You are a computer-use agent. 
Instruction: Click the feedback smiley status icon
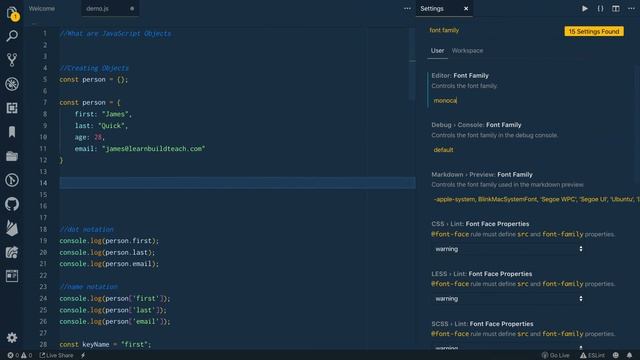[x=616, y=356]
